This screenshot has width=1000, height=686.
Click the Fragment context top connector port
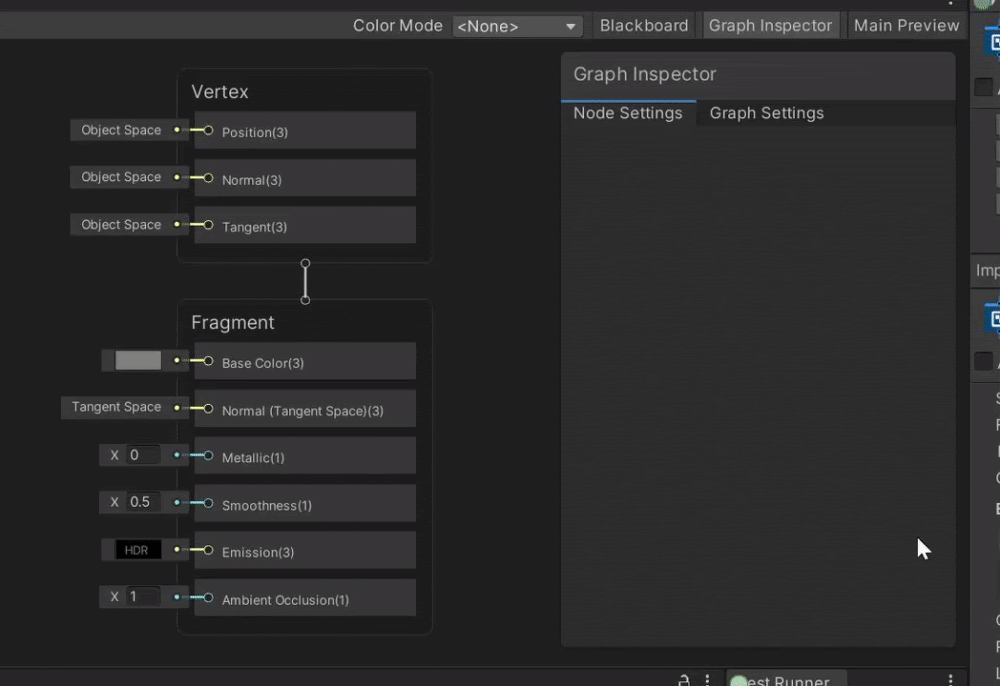coord(305,300)
